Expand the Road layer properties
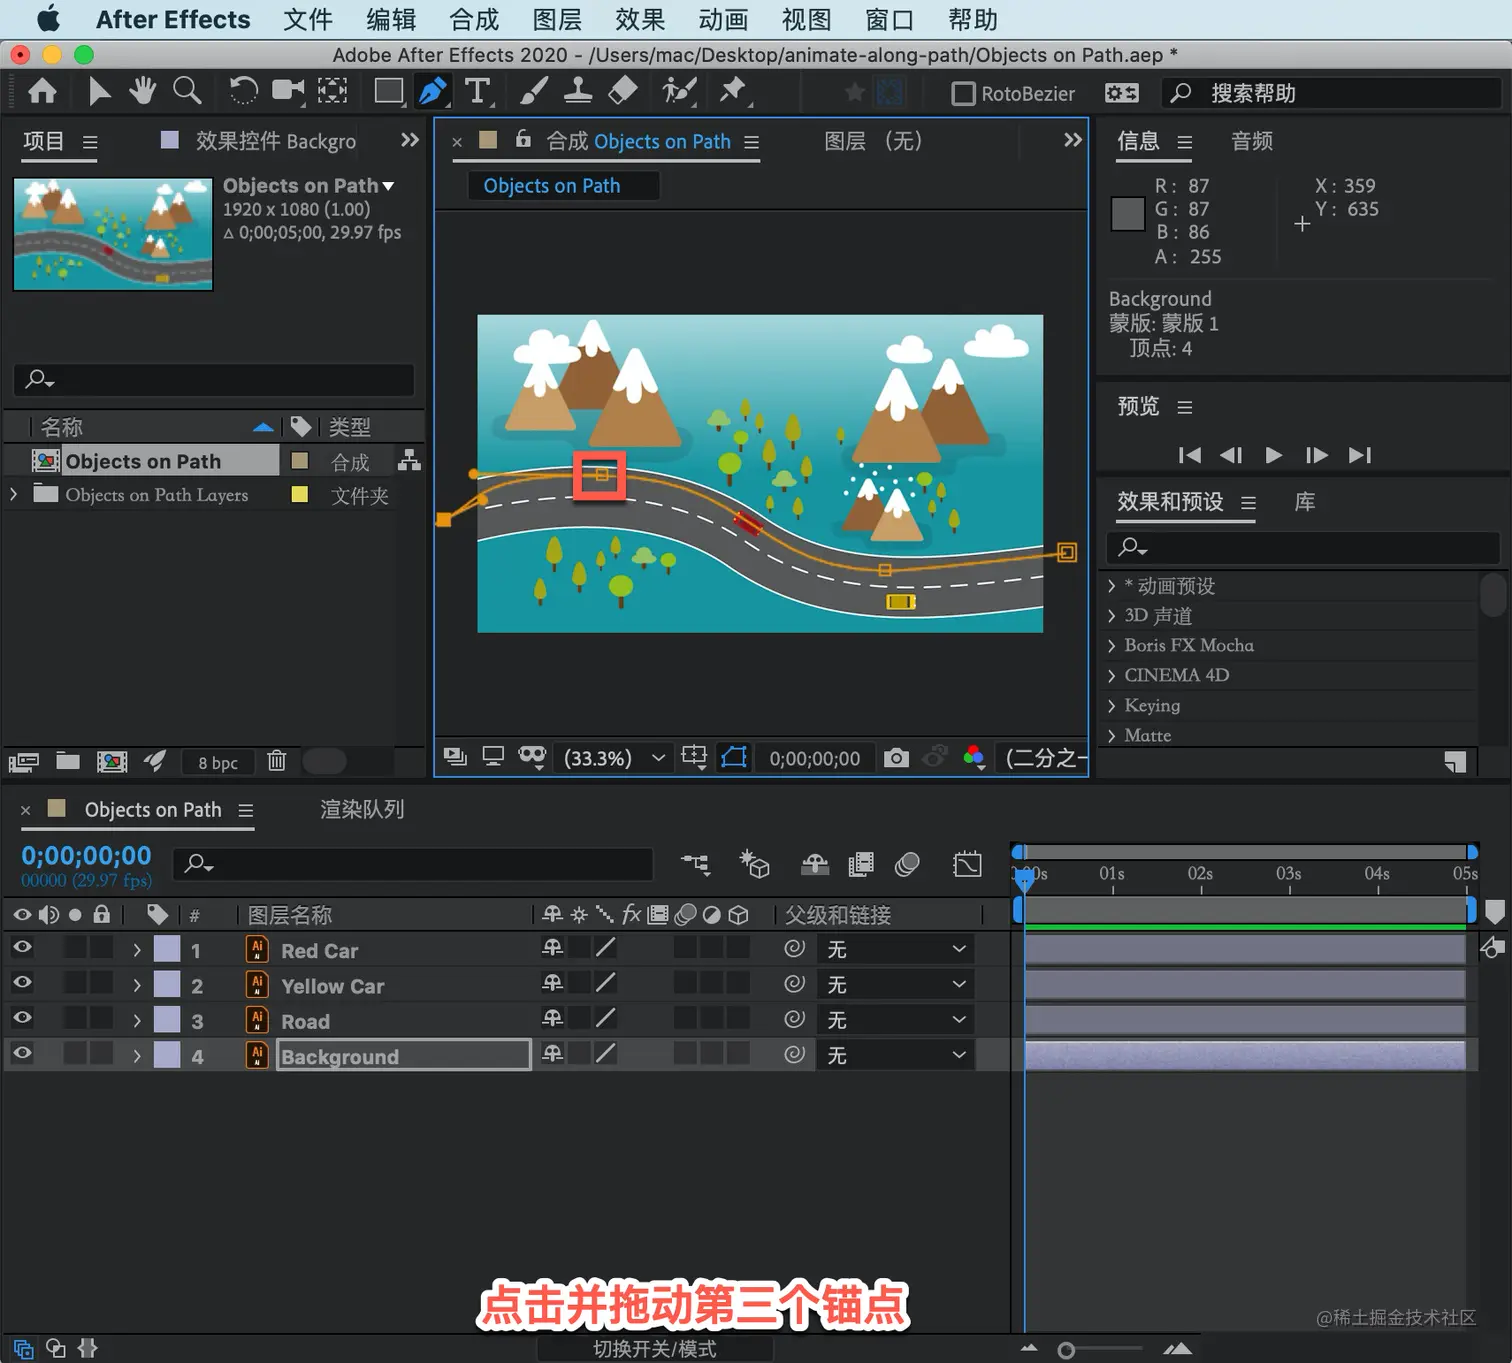Viewport: 1512px width, 1363px height. click(137, 1021)
